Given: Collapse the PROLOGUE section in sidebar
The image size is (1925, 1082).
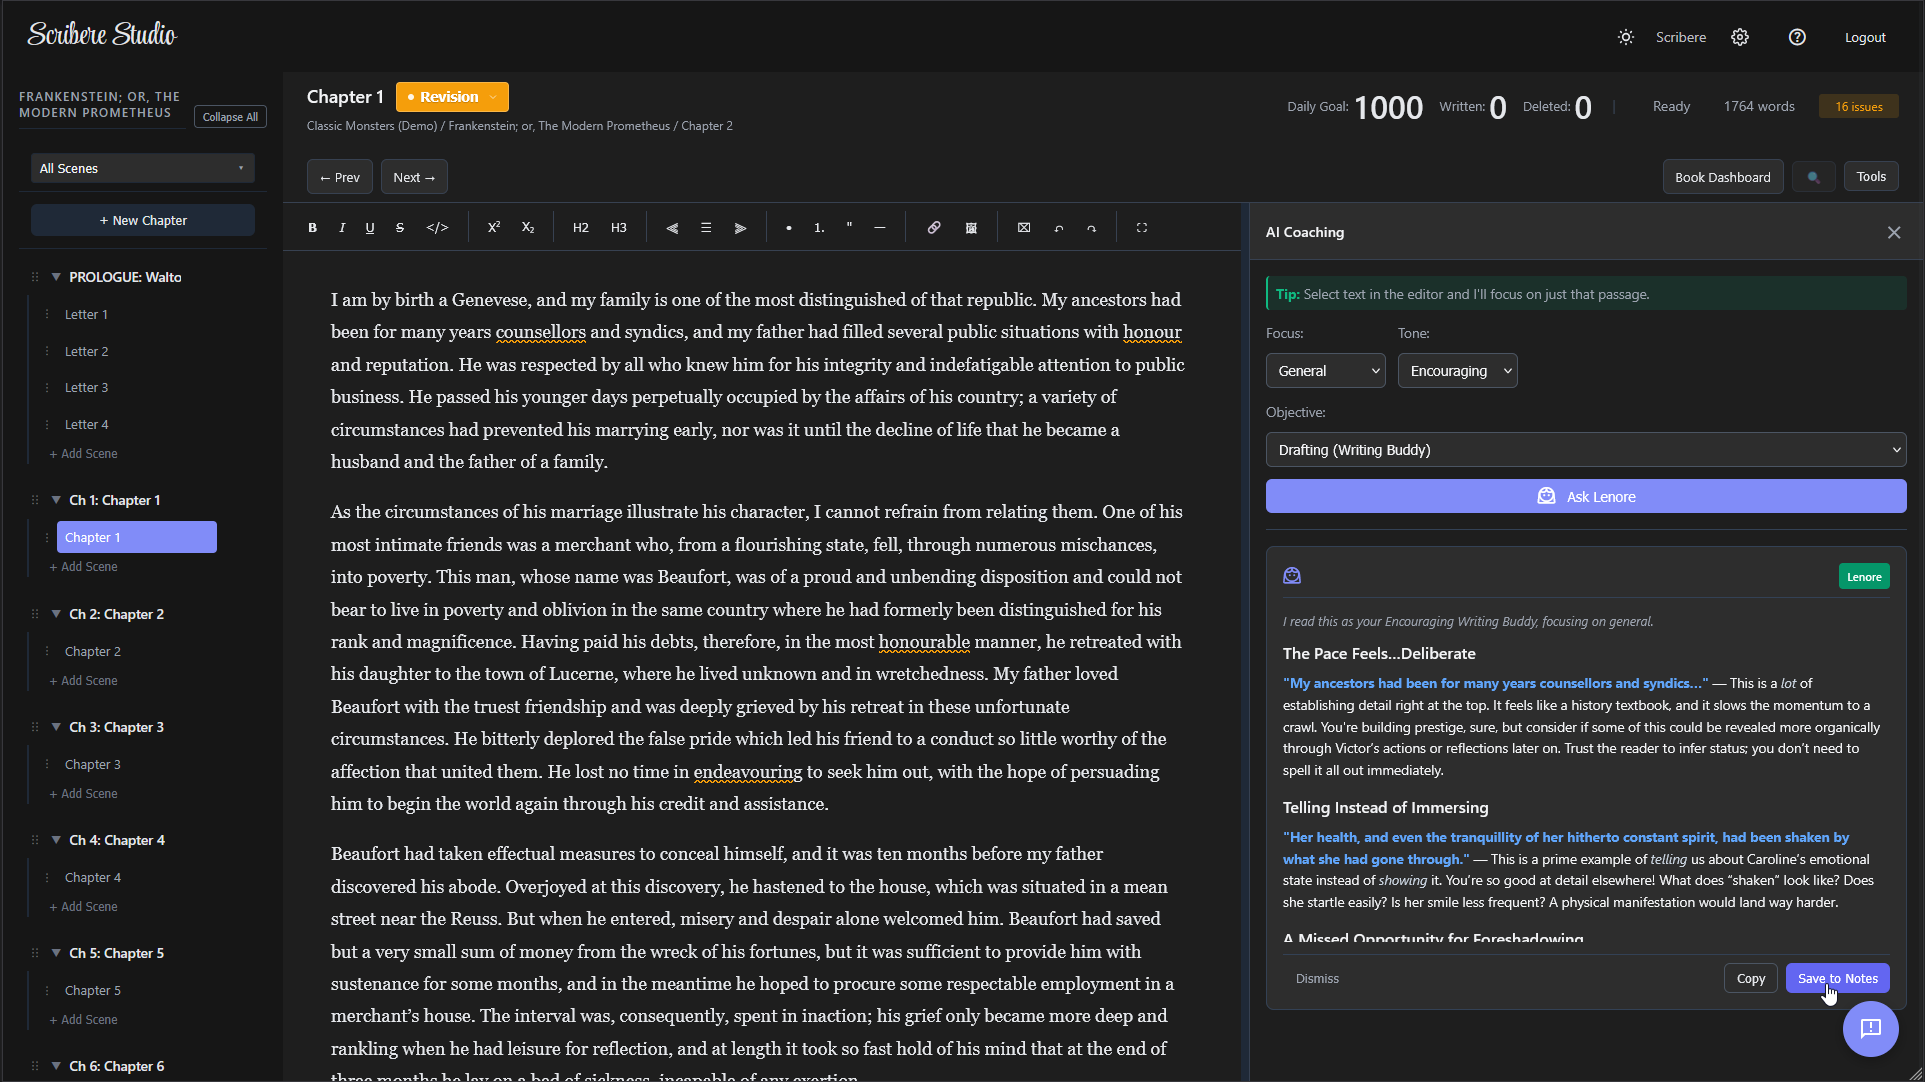Looking at the screenshot, I should click(x=56, y=277).
